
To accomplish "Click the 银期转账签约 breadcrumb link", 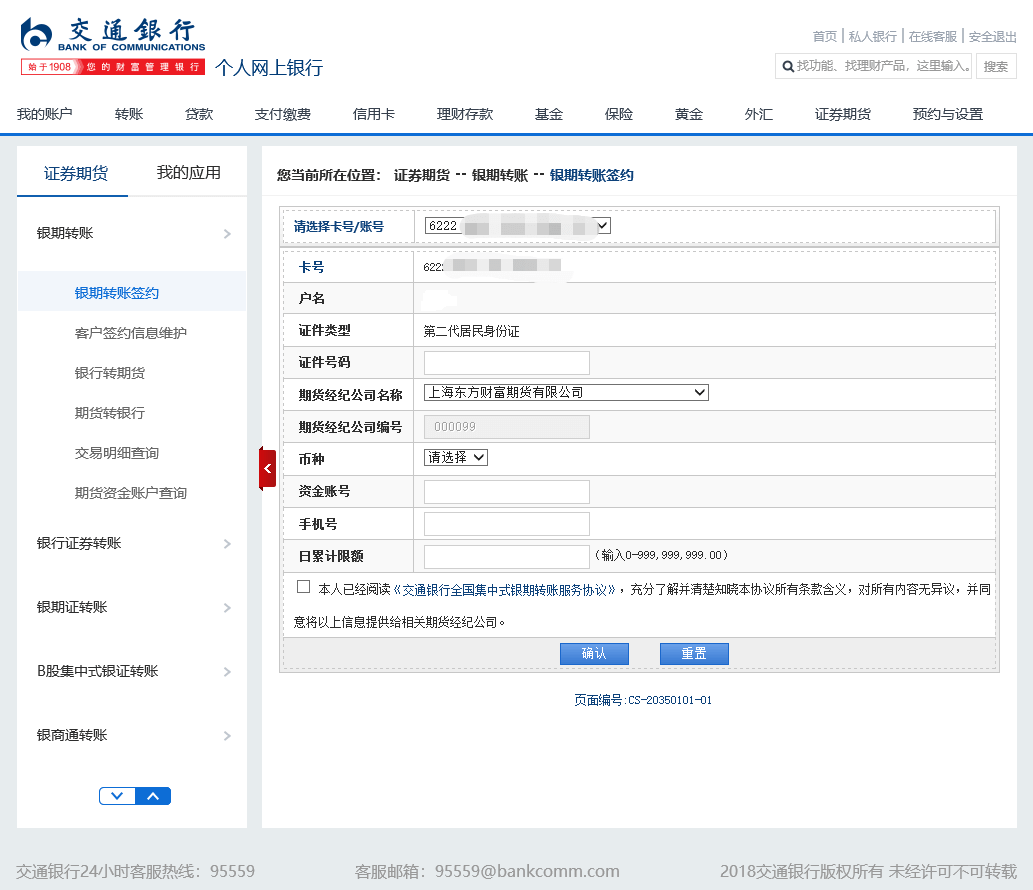I will [592, 175].
